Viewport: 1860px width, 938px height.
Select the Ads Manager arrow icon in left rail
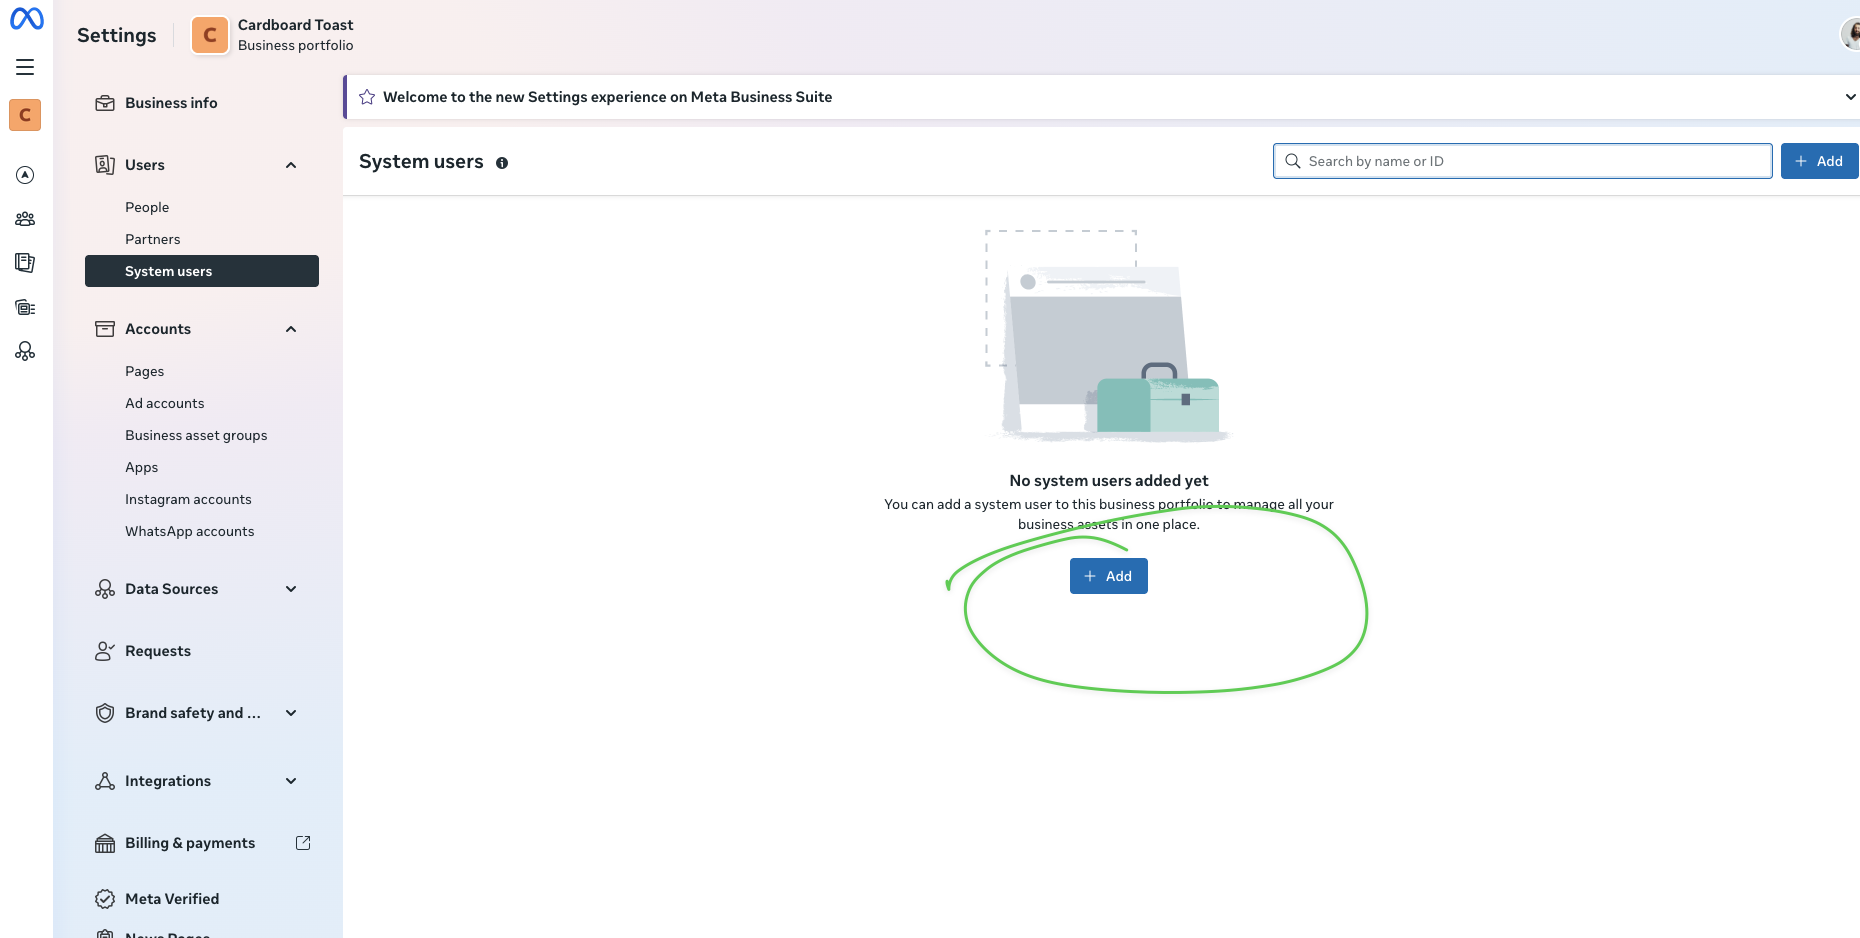click(x=25, y=174)
